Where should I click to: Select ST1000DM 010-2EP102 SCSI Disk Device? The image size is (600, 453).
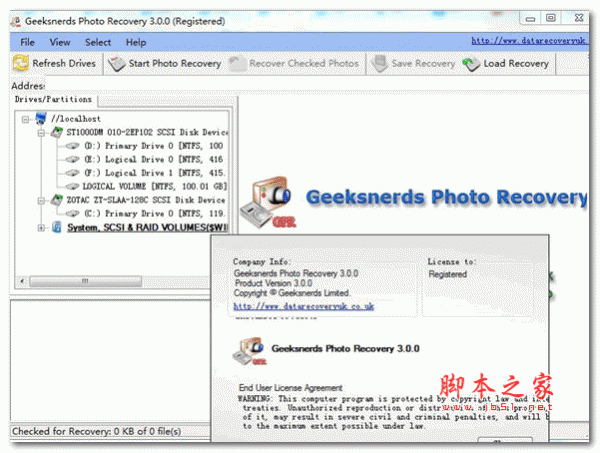pos(147,132)
